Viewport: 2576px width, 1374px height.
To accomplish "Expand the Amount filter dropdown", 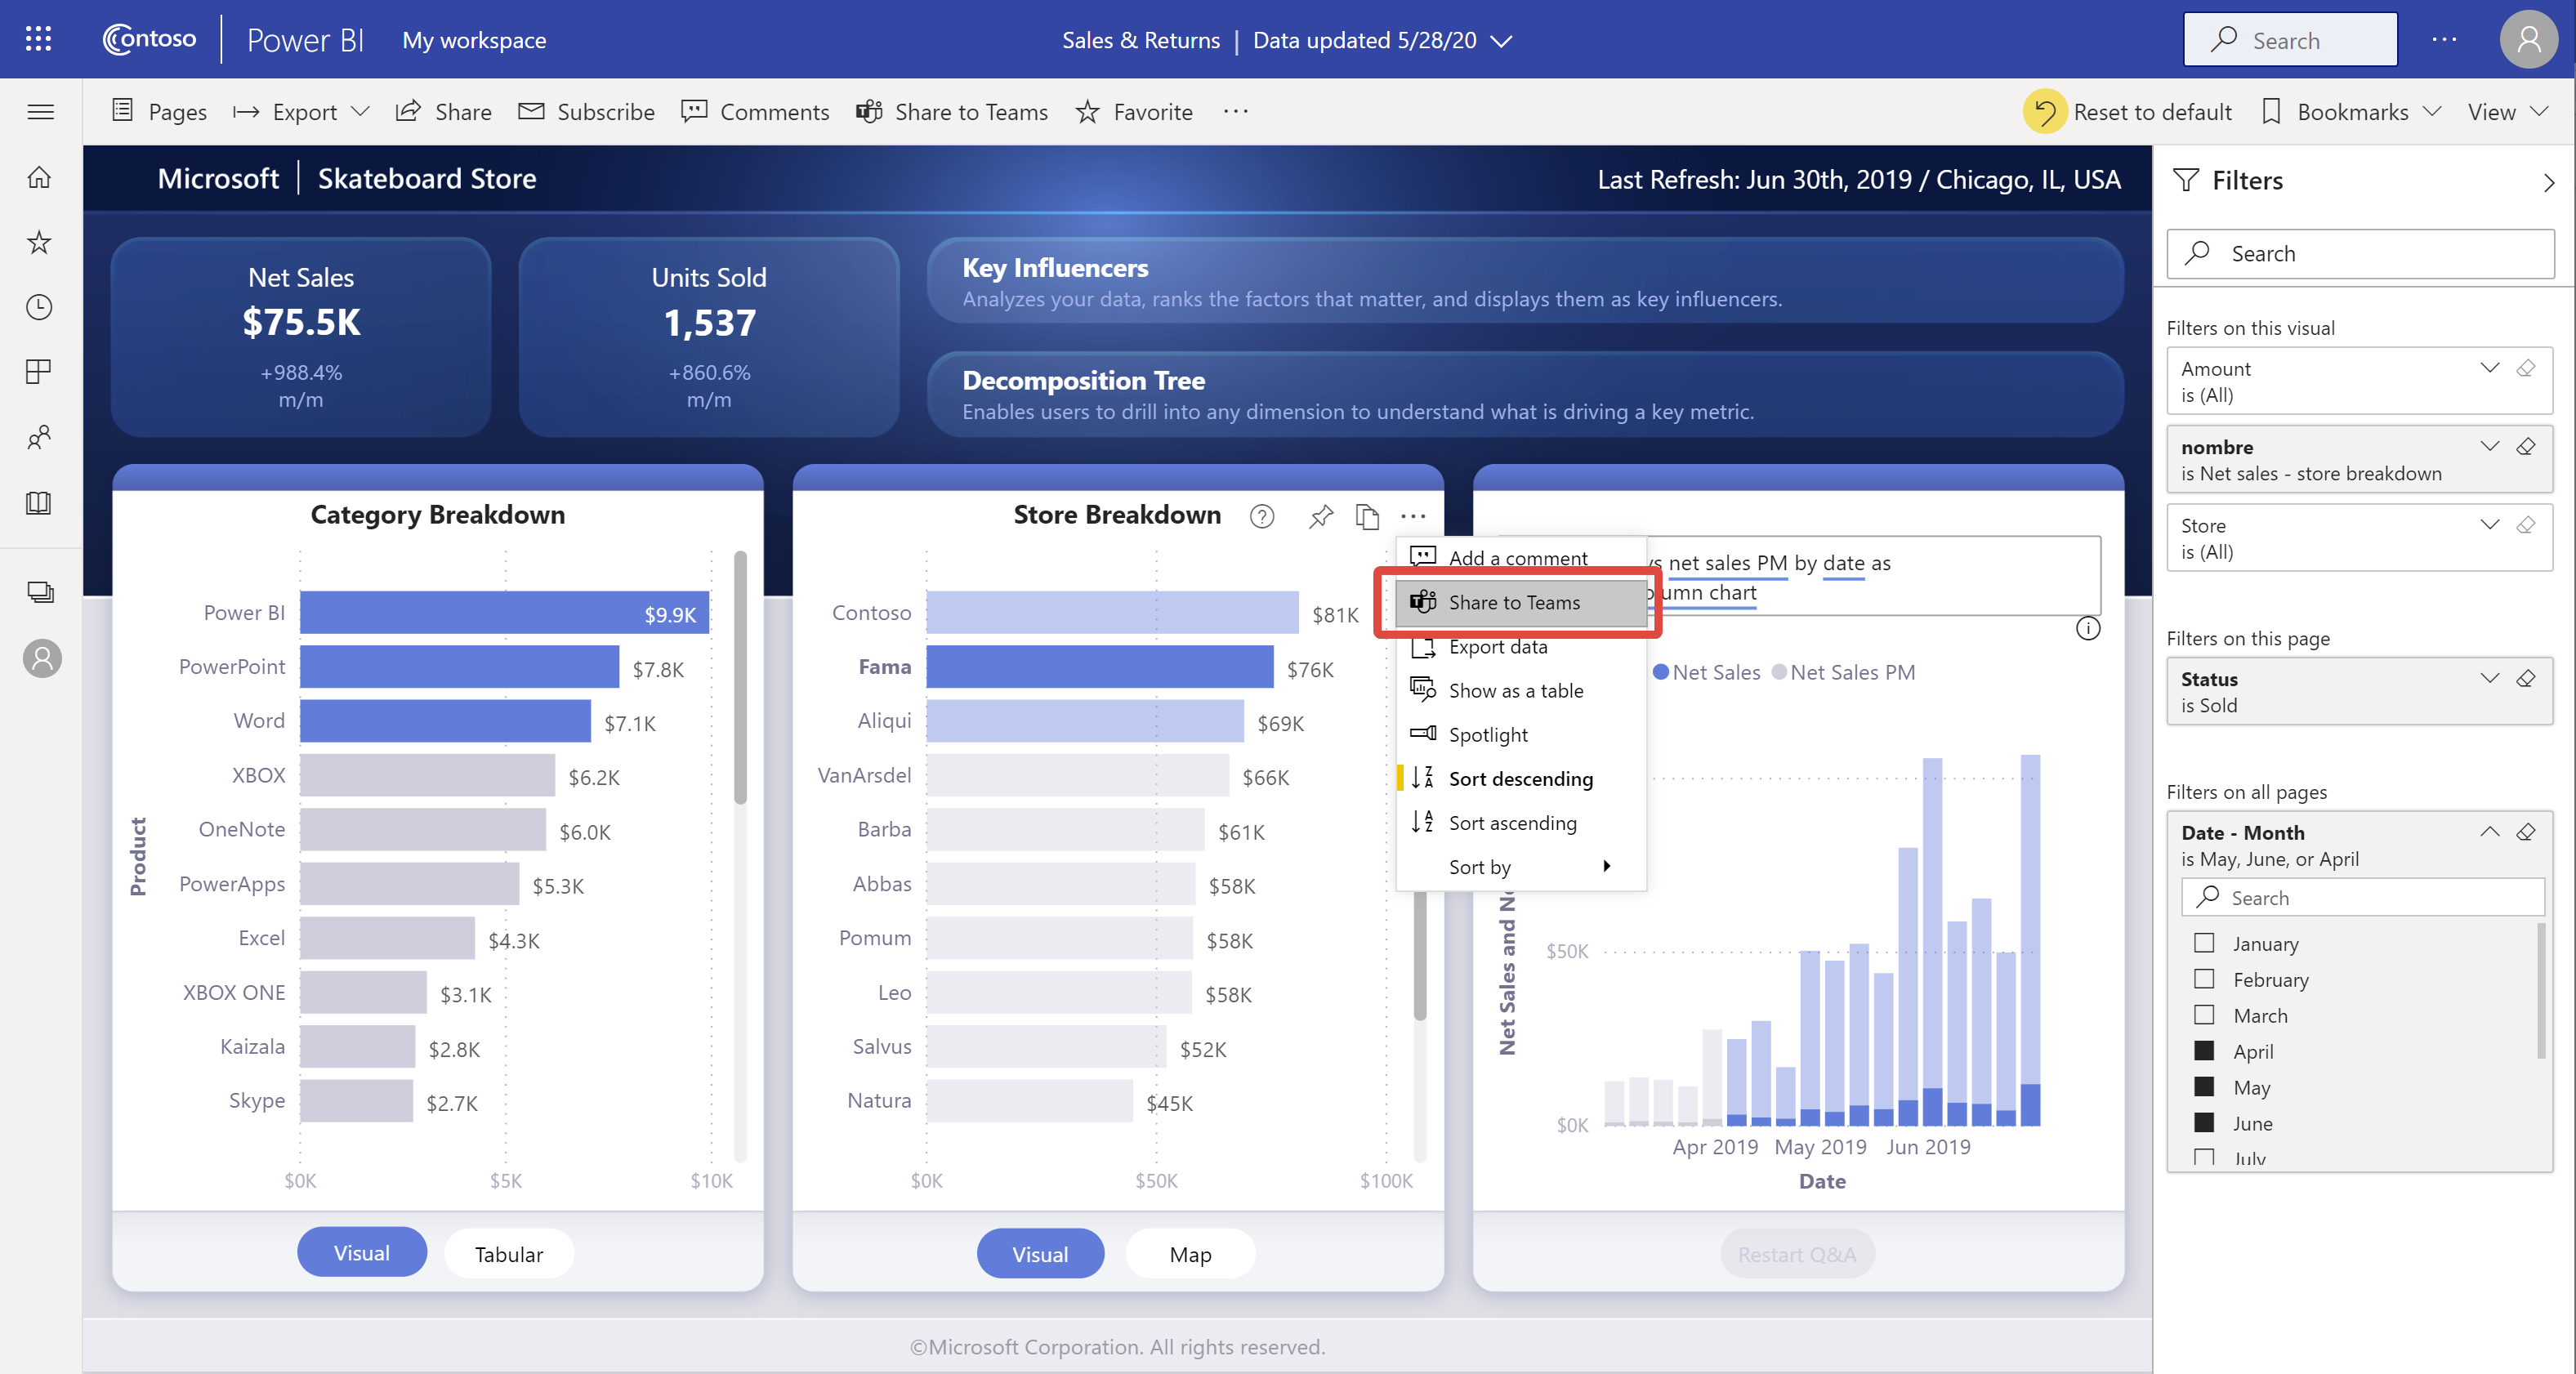I will click(x=2489, y=366).
